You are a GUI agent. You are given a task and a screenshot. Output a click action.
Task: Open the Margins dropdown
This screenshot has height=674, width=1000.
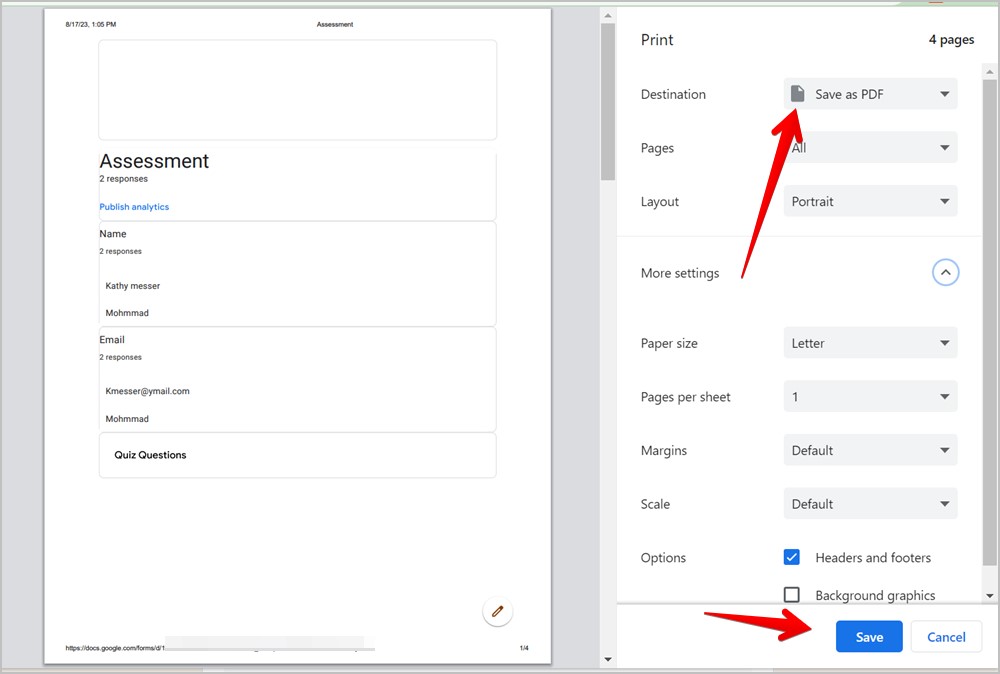tap(871, 450)
